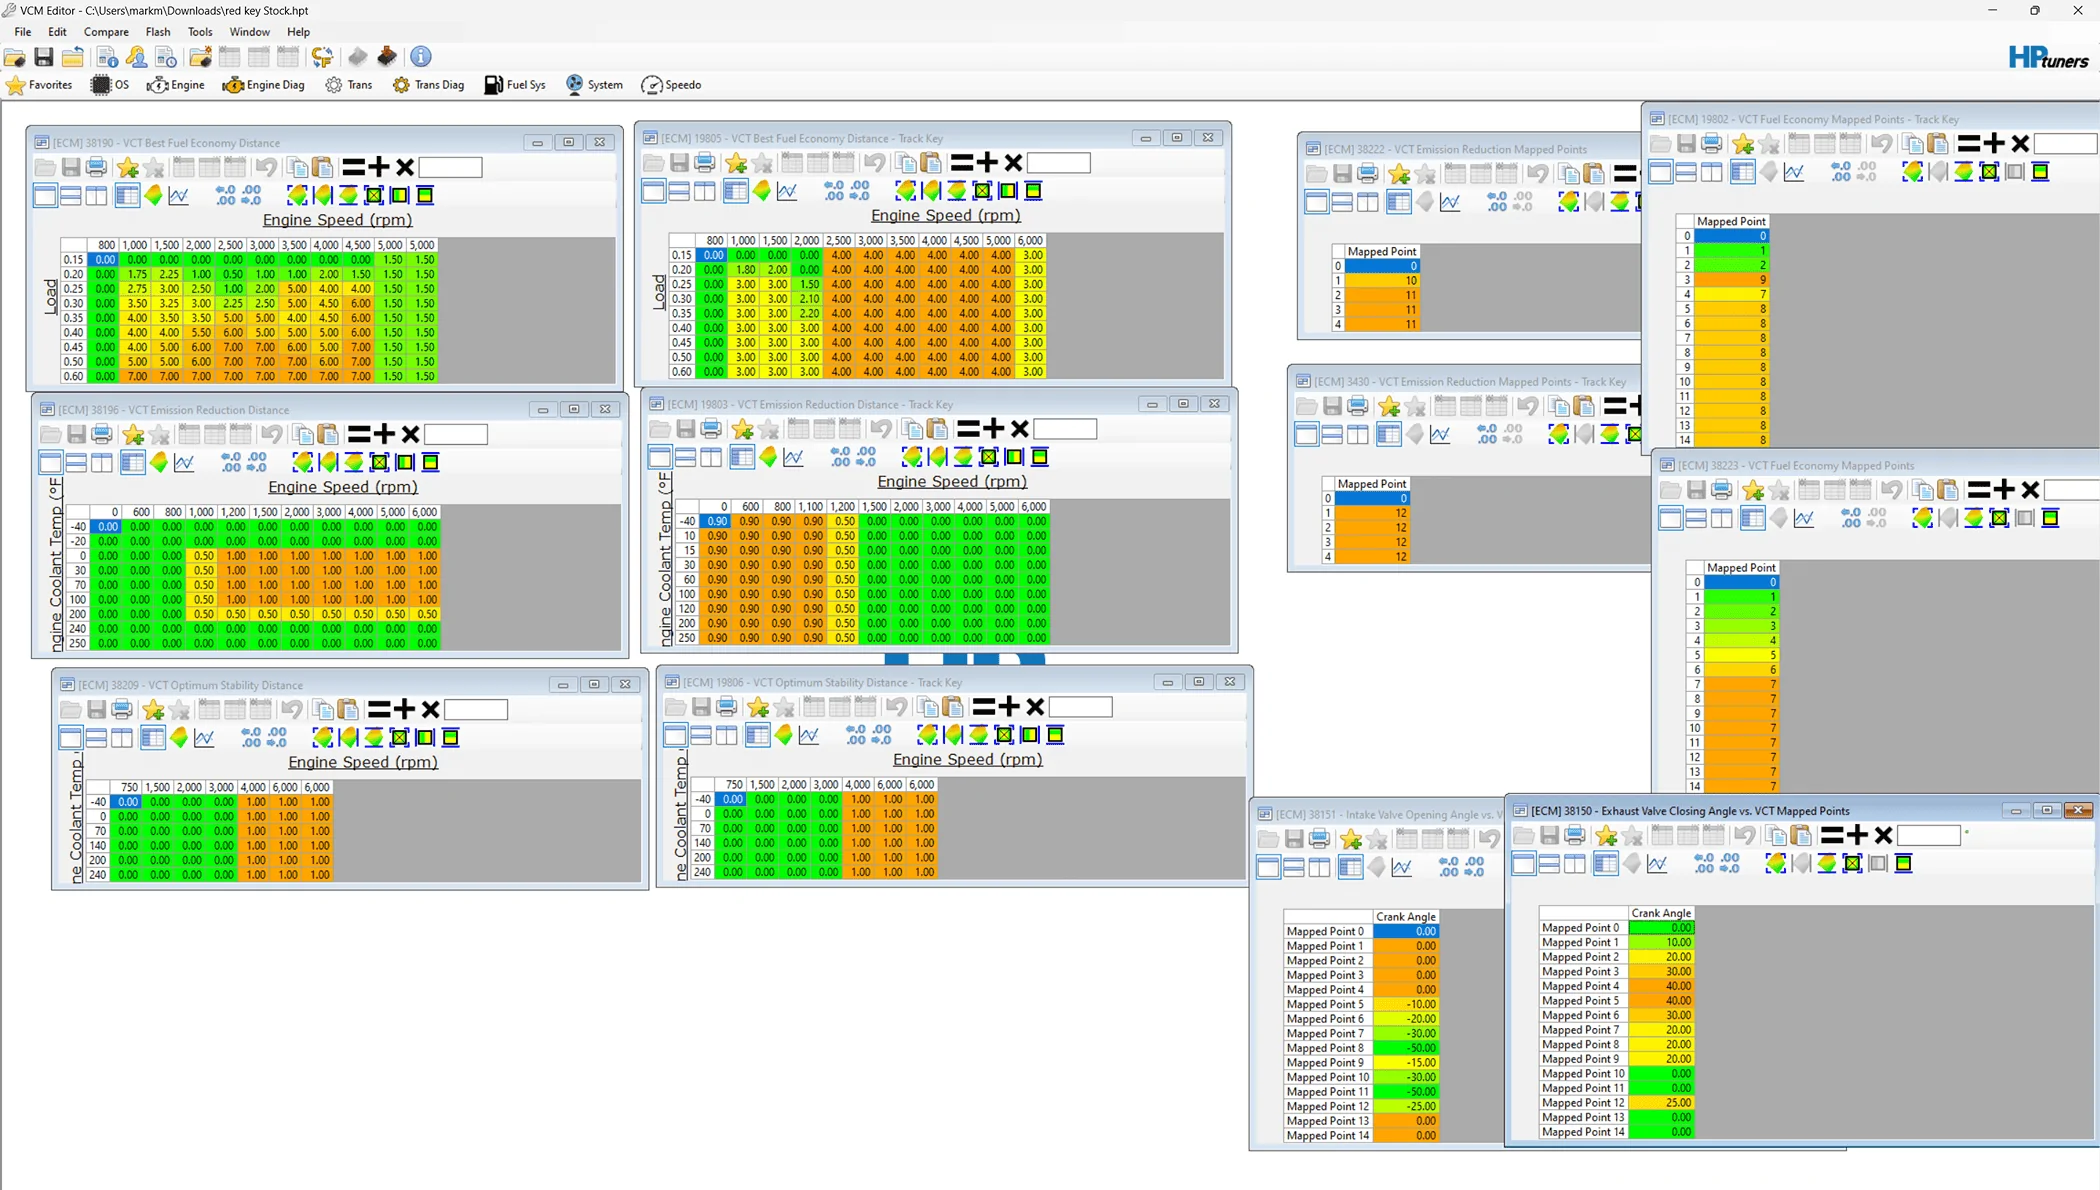
Task: Open the System parameter group
Action: tap(593, 85)
